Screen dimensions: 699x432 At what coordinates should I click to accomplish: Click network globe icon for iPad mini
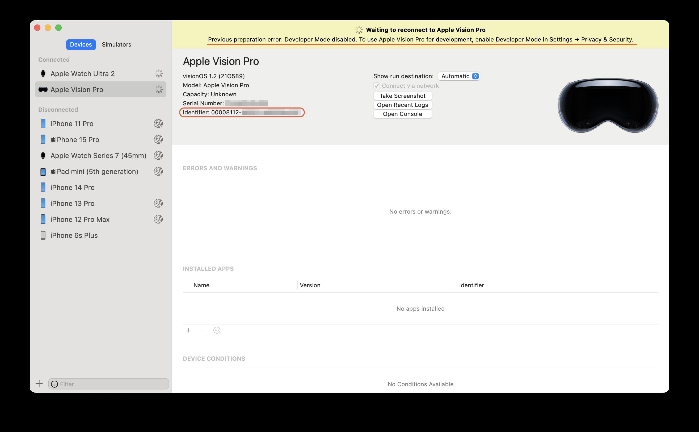point(158,172)
